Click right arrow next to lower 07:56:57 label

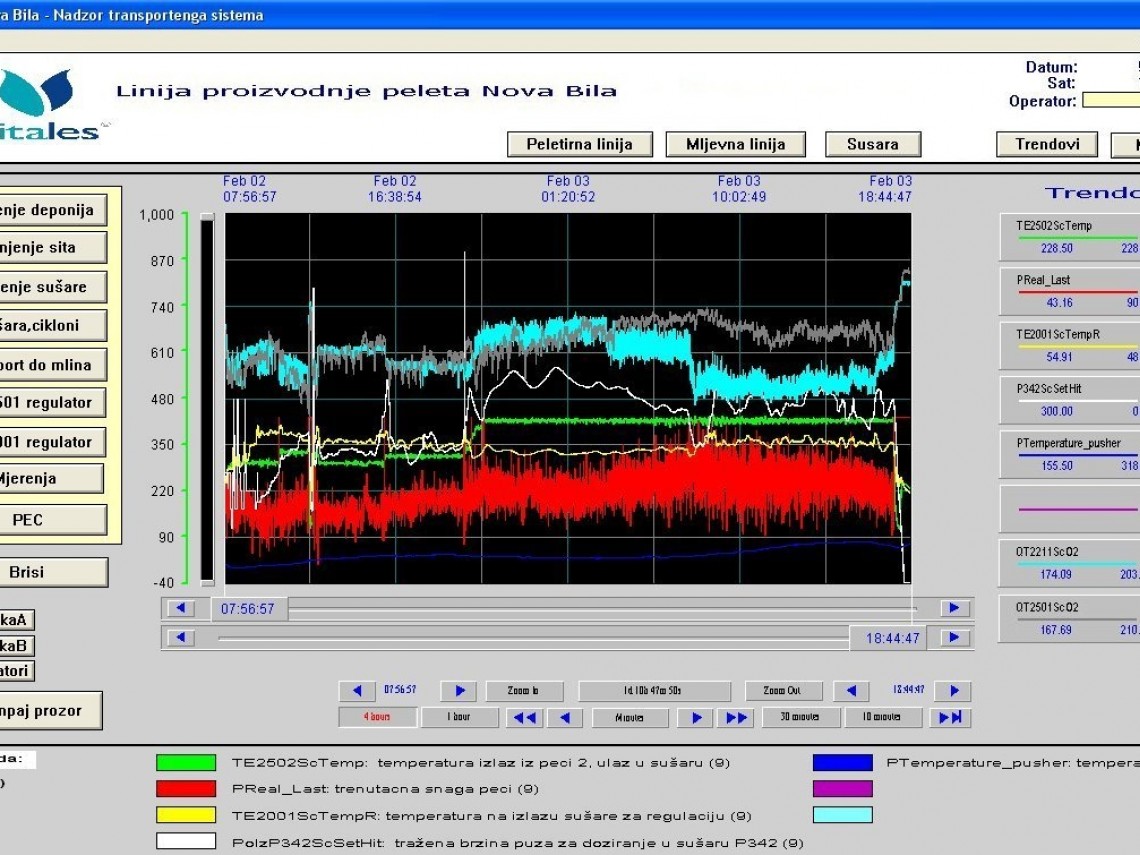[458, 691]
